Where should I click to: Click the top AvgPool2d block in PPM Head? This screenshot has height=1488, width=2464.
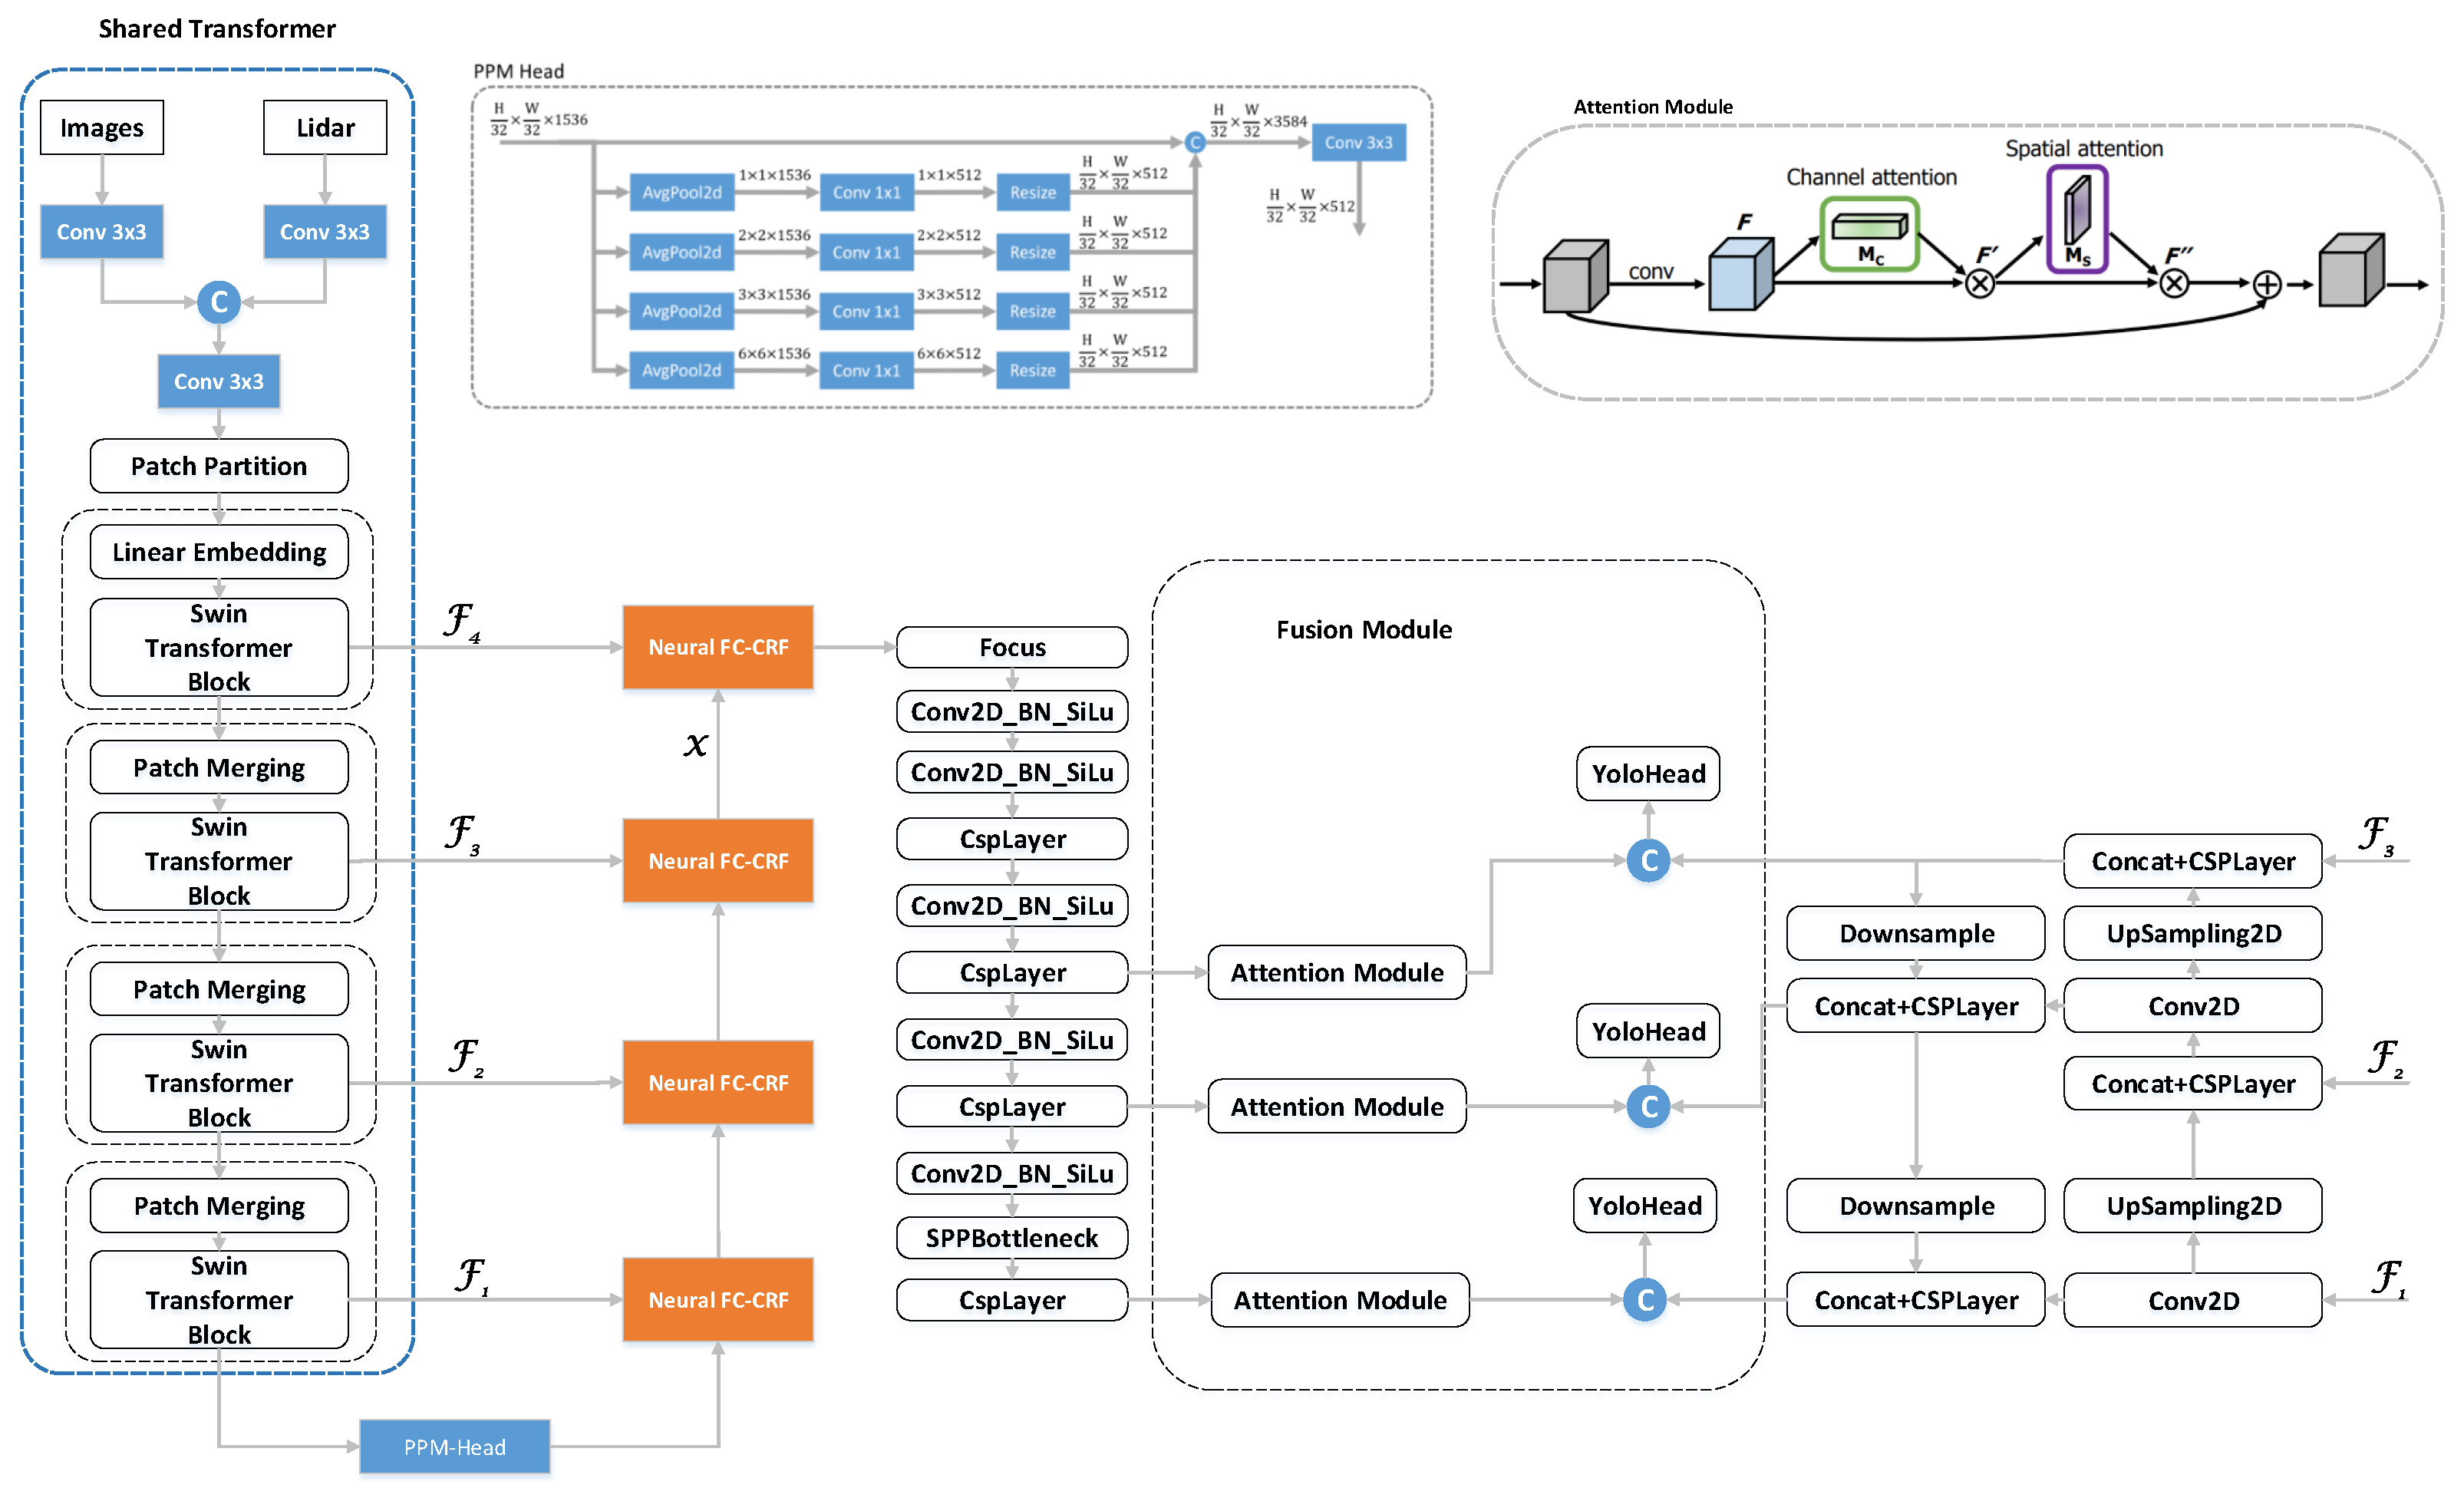click(x=682, y=192)
